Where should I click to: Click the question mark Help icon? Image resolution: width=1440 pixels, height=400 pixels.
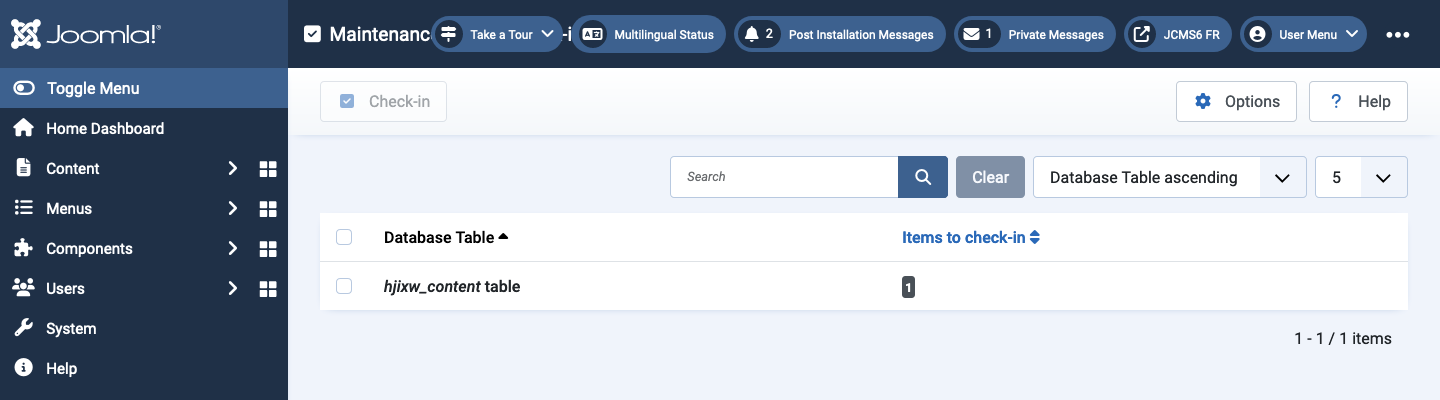[x=1336, y=102]
